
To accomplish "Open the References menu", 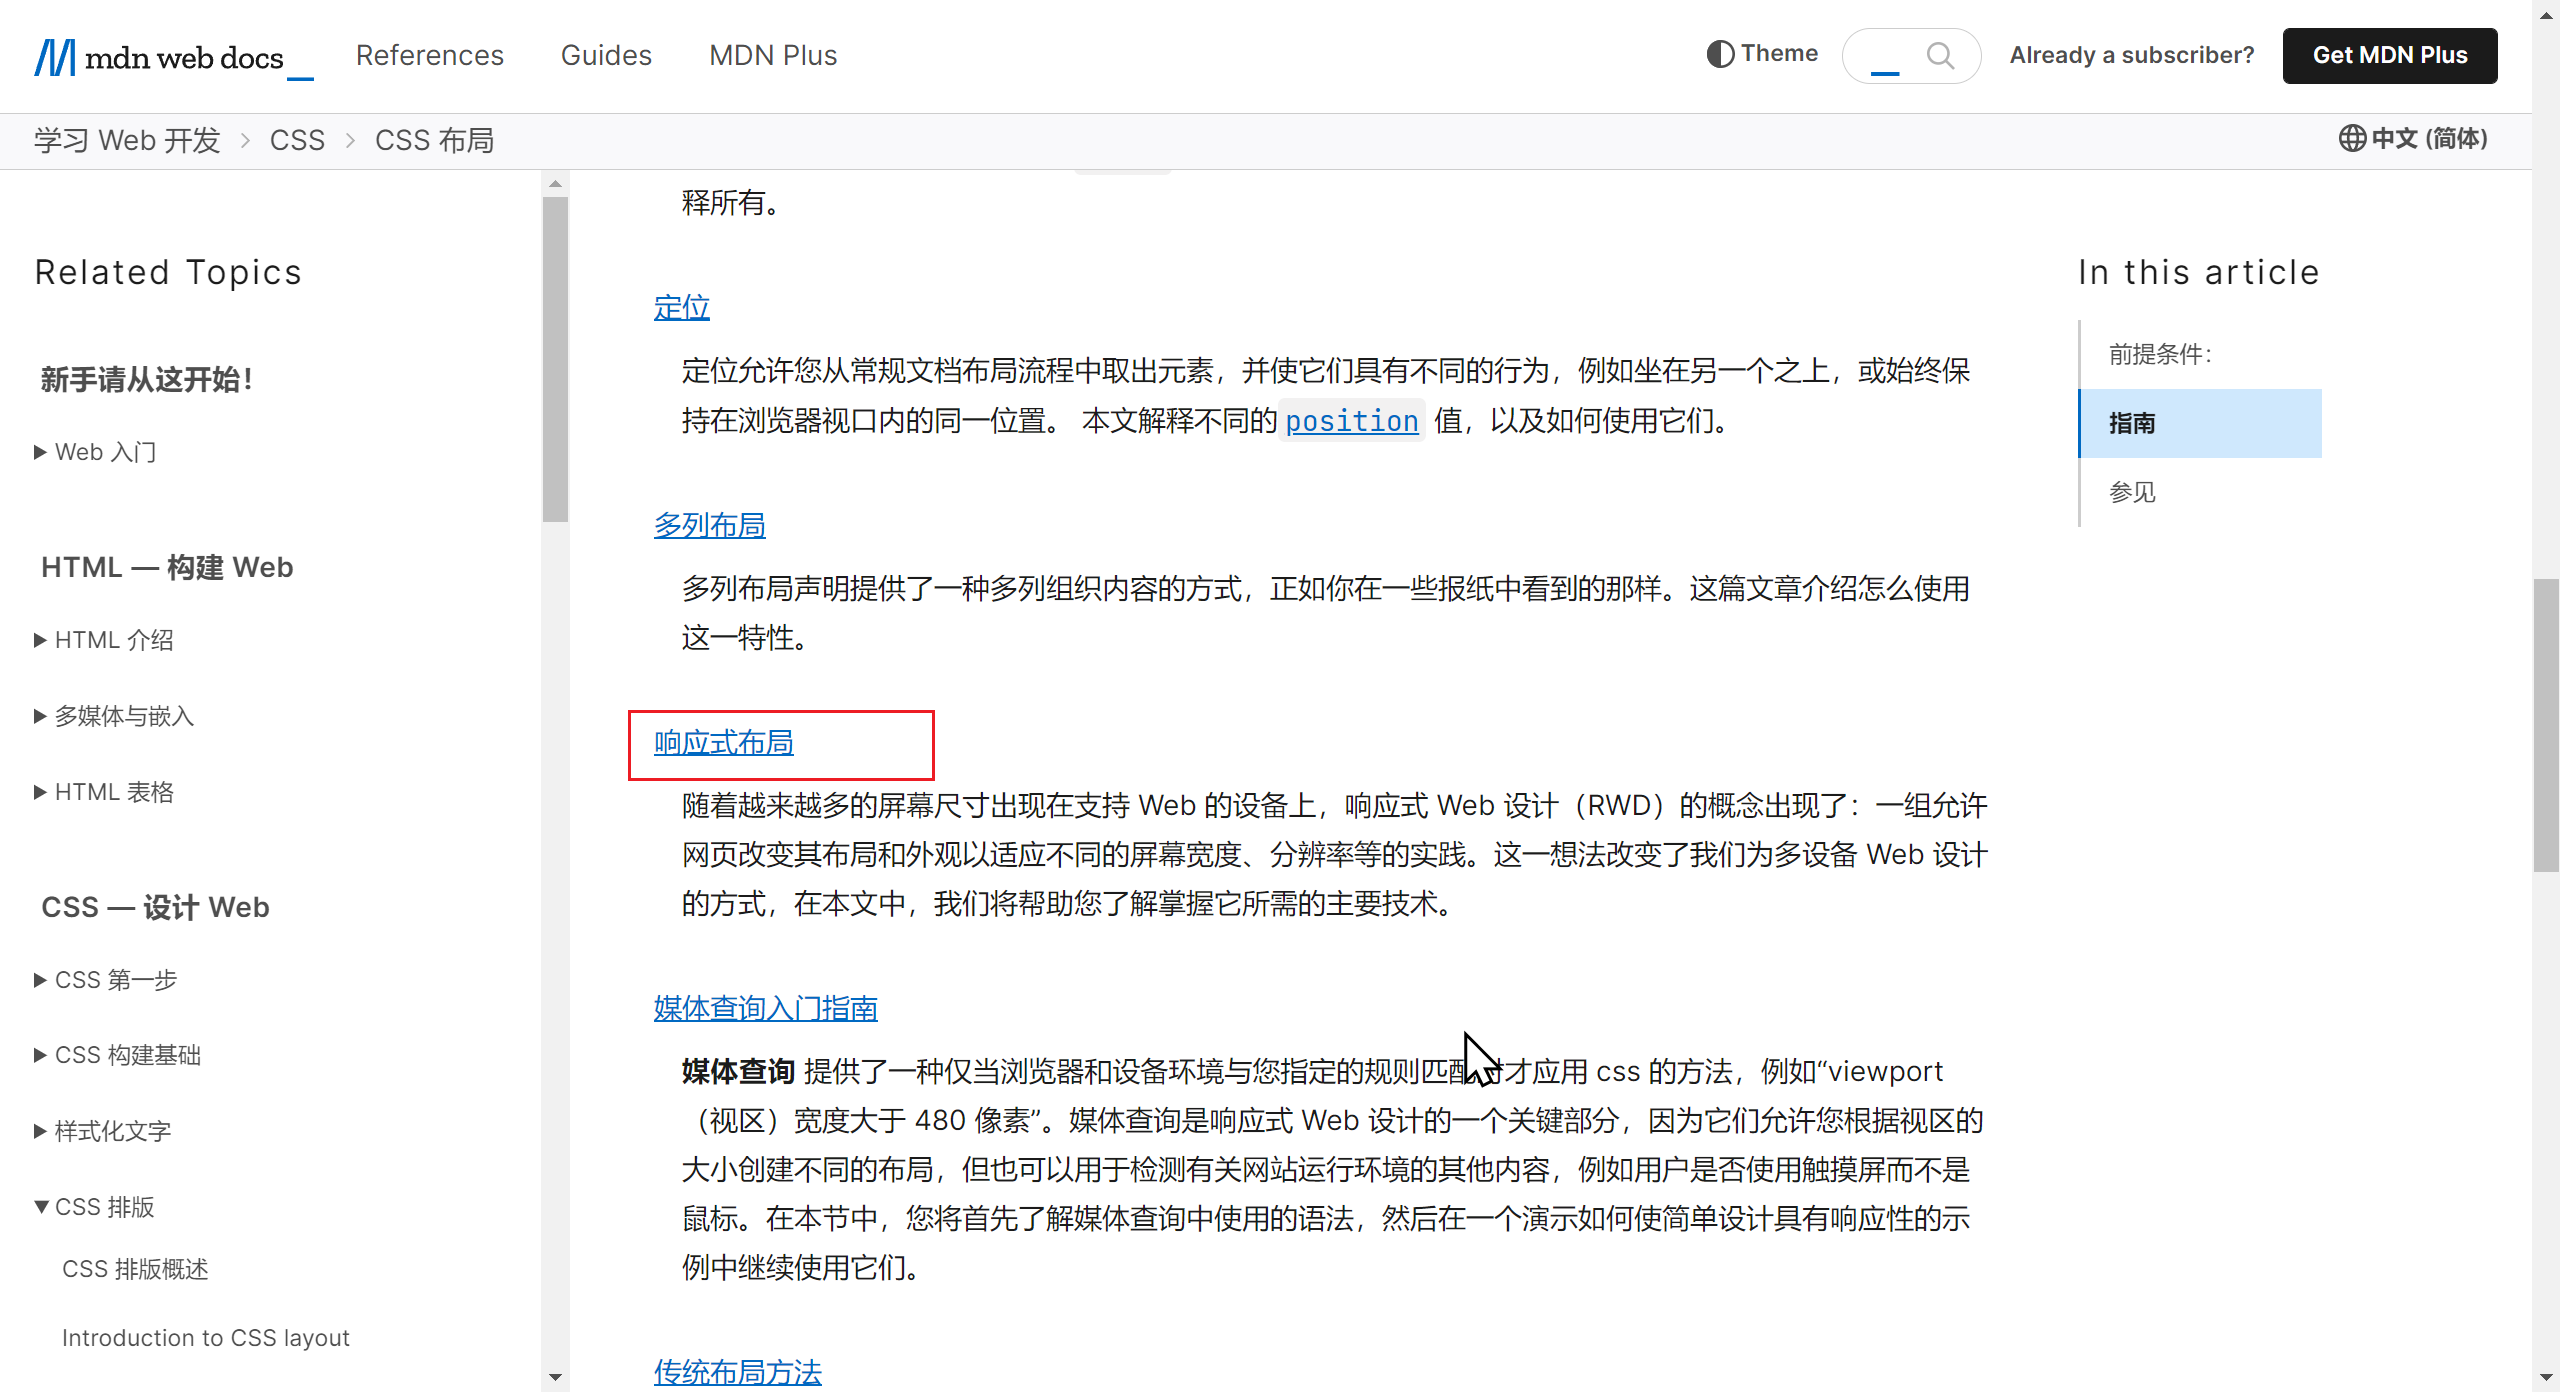I will tap(430, 56).
